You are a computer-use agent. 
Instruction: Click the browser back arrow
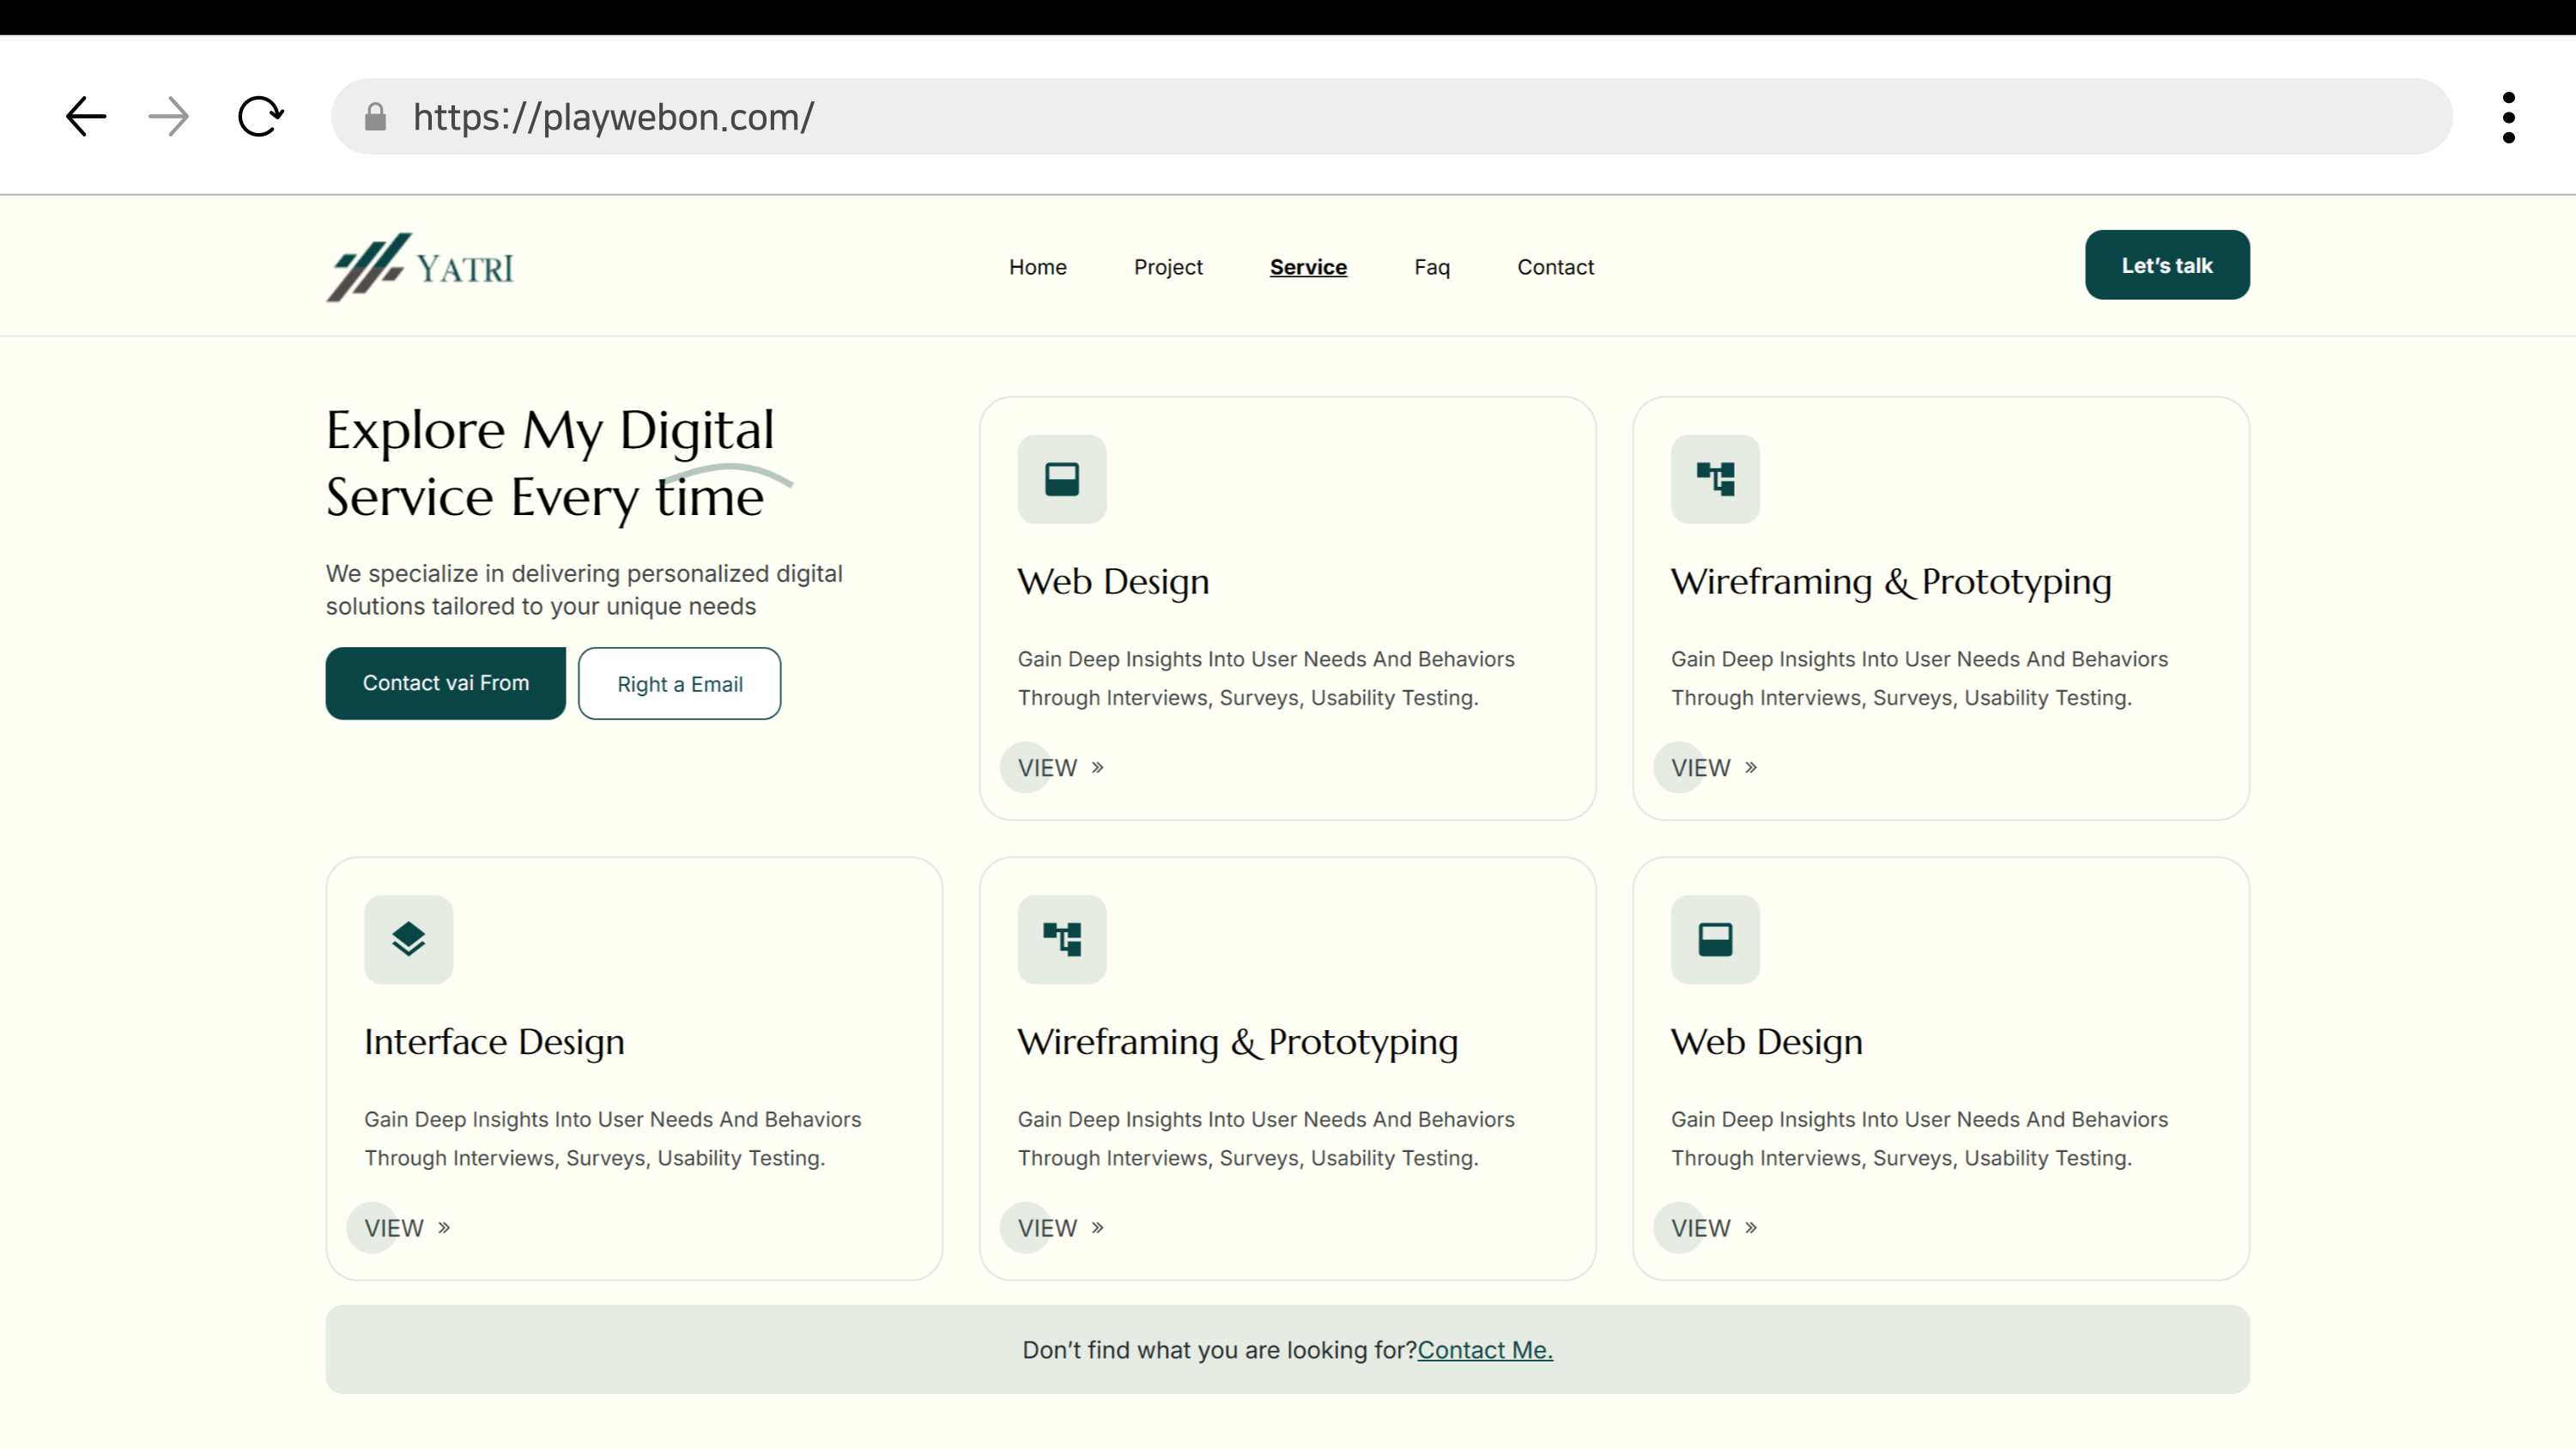point(86,117)
